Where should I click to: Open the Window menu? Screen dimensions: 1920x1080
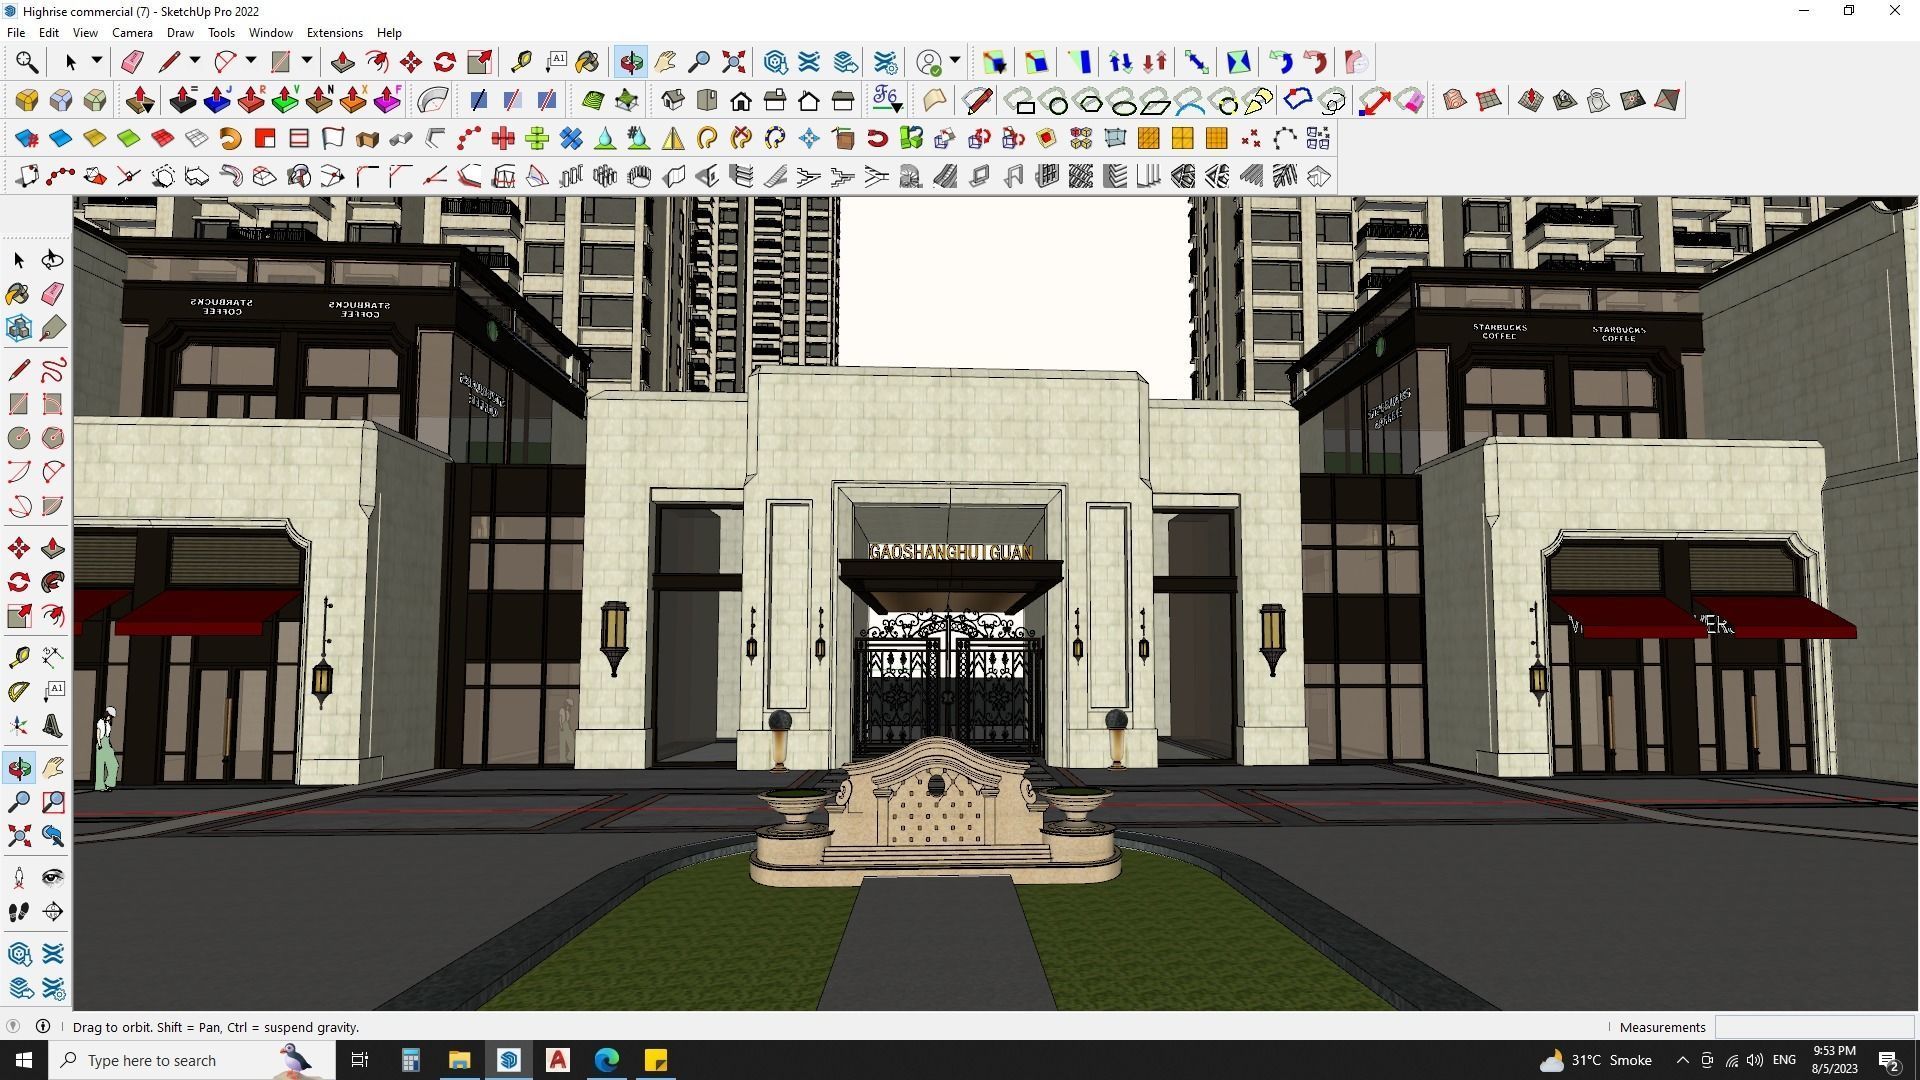(x=270, y=33)
